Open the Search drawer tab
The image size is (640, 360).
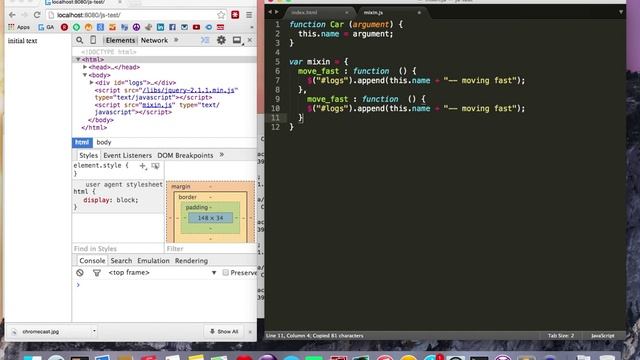[121, 261]
